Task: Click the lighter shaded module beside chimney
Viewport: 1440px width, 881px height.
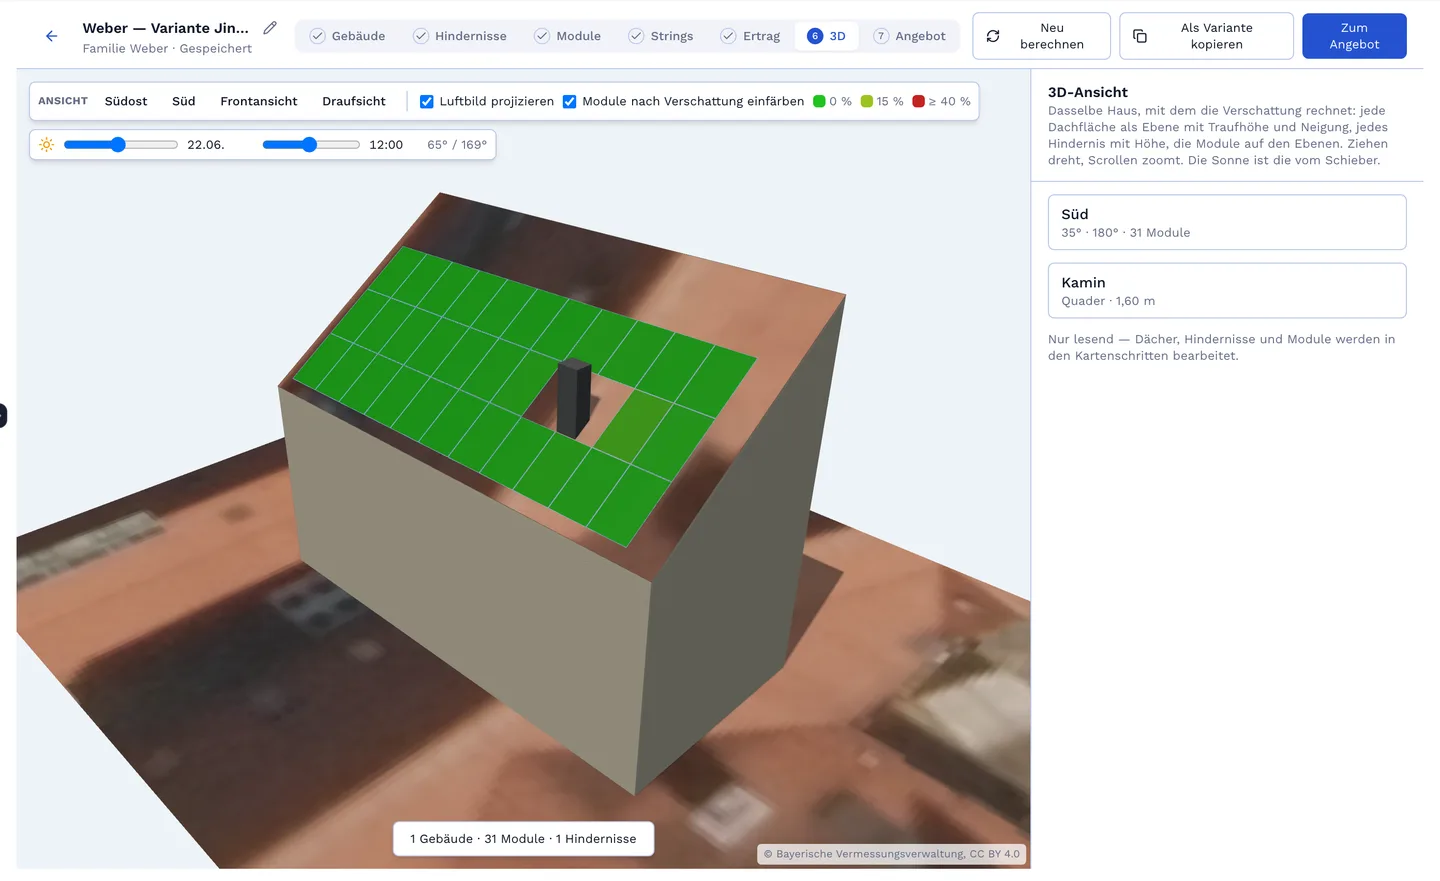Action: pos(635,426)
